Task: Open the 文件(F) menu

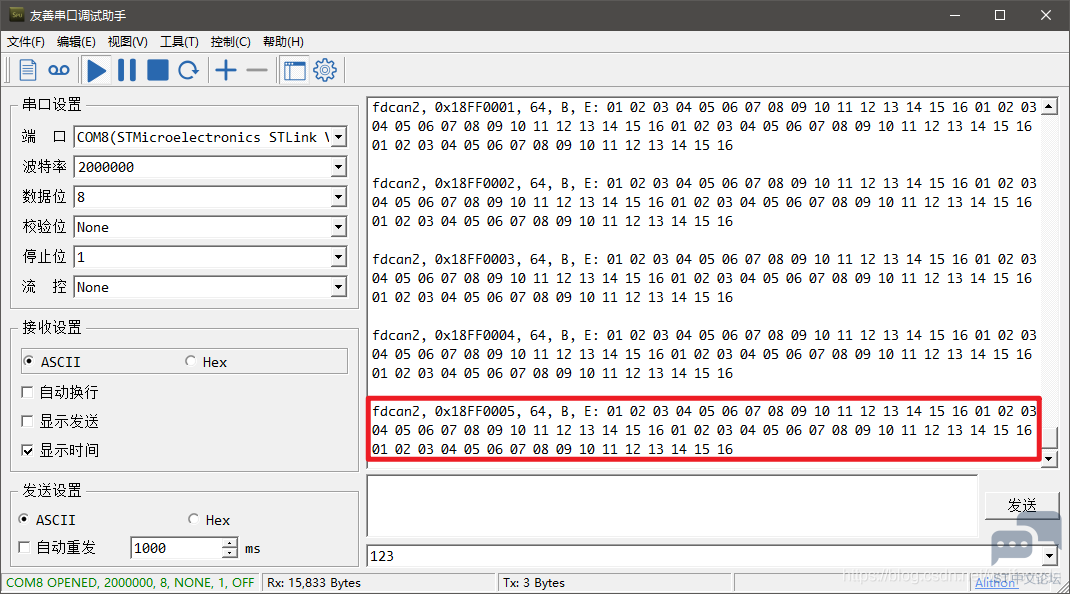Action: click(26, 42)
